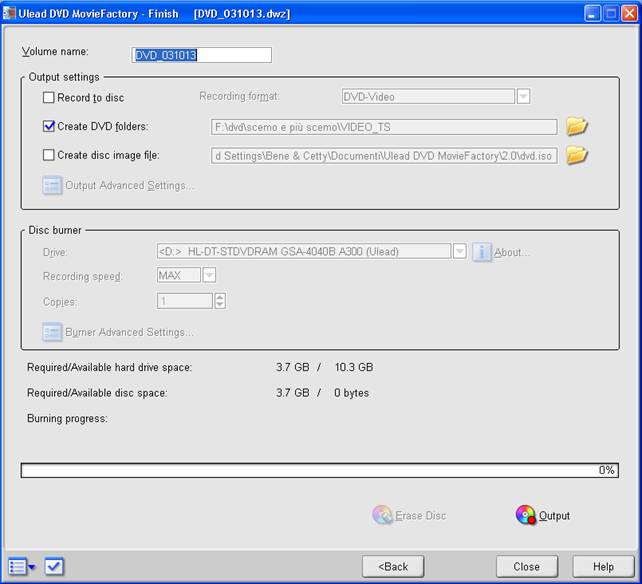Click the 0 bytes available disc space value
642x584 pixels.
(351, 393)
